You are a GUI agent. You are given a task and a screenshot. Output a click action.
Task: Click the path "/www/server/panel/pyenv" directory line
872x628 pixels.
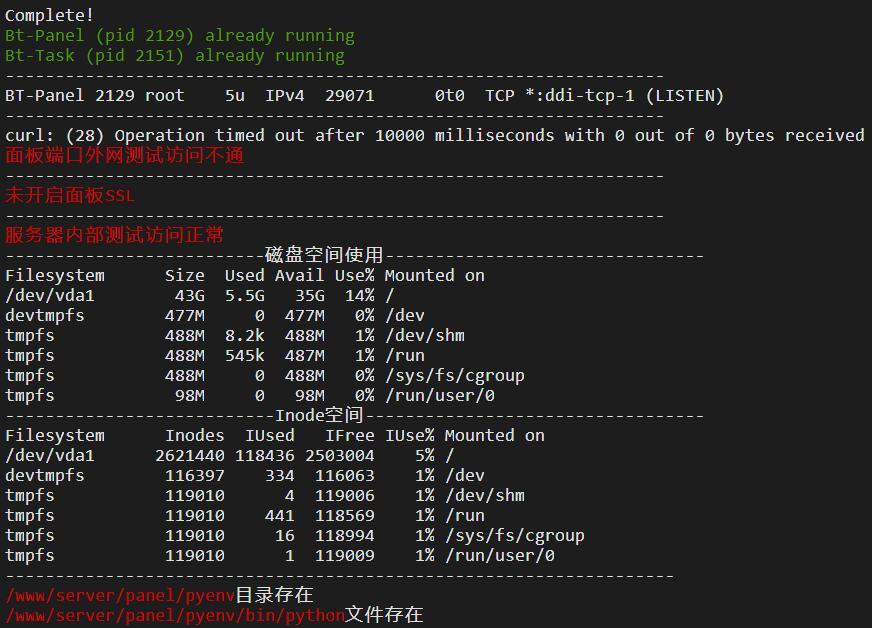point(159,596)
